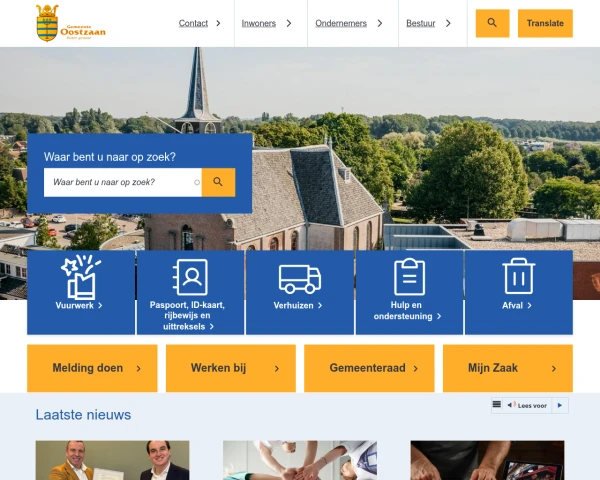Select the Verhuizen moving truck icon

click(300, 279)
